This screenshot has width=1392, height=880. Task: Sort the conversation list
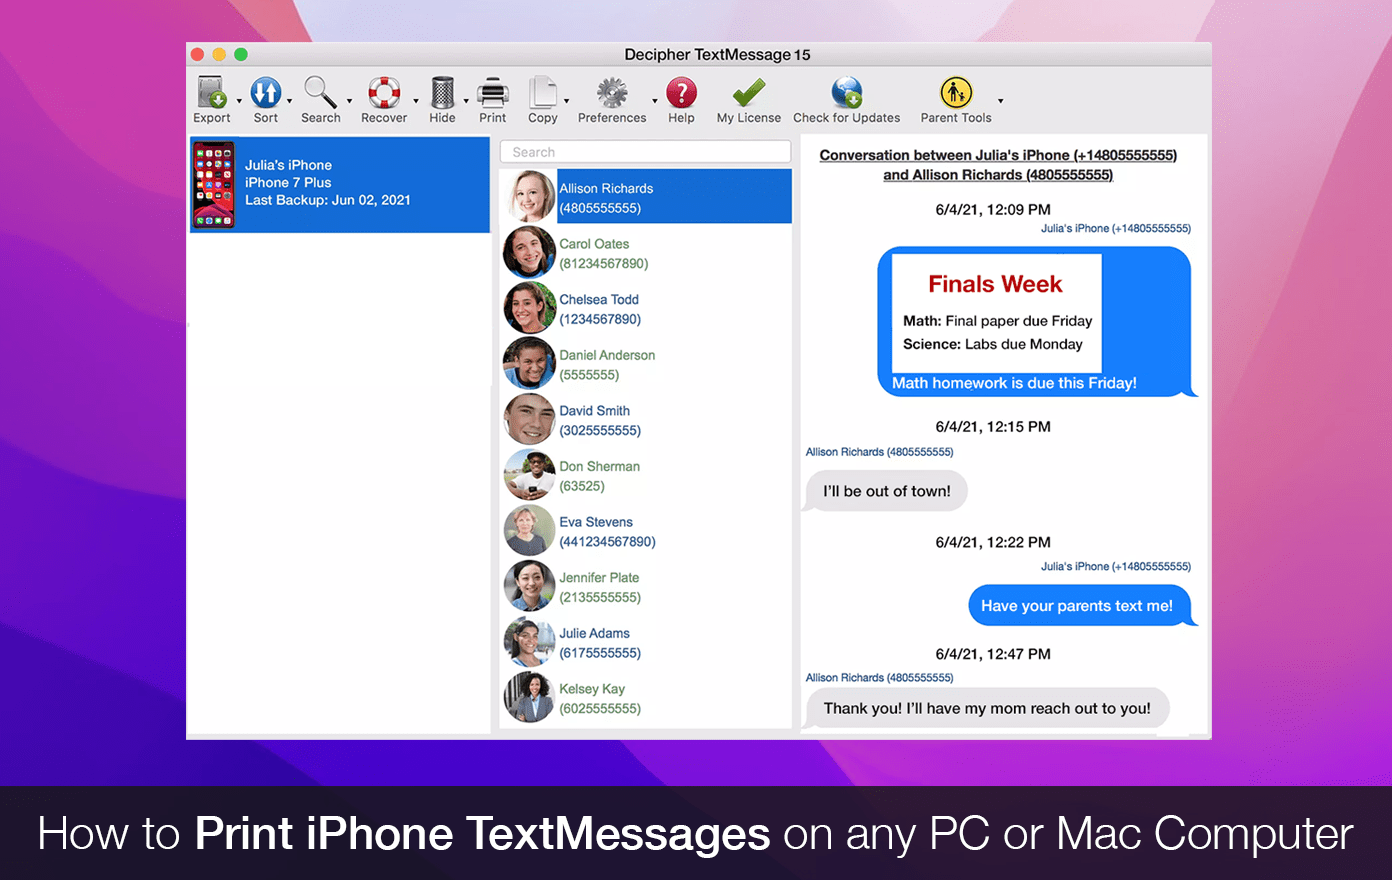click(266, 97)
